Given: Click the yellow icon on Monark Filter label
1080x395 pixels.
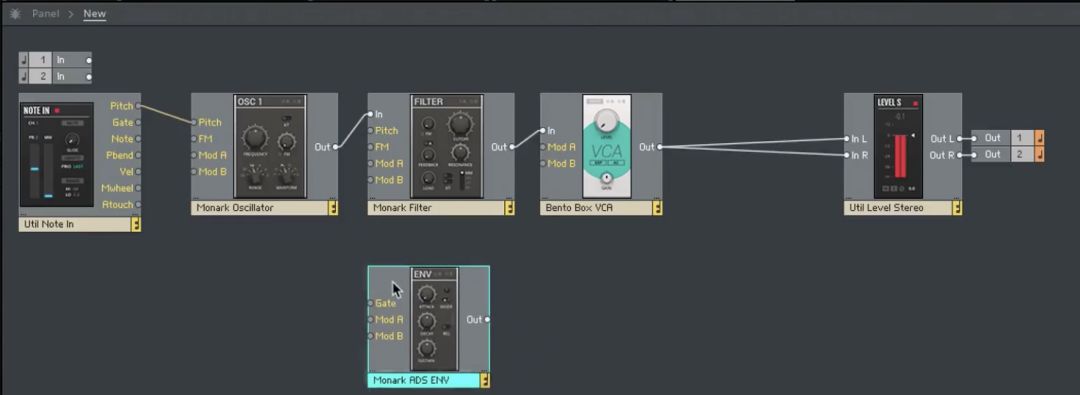Looking at the screenshot, I should 509,208.
